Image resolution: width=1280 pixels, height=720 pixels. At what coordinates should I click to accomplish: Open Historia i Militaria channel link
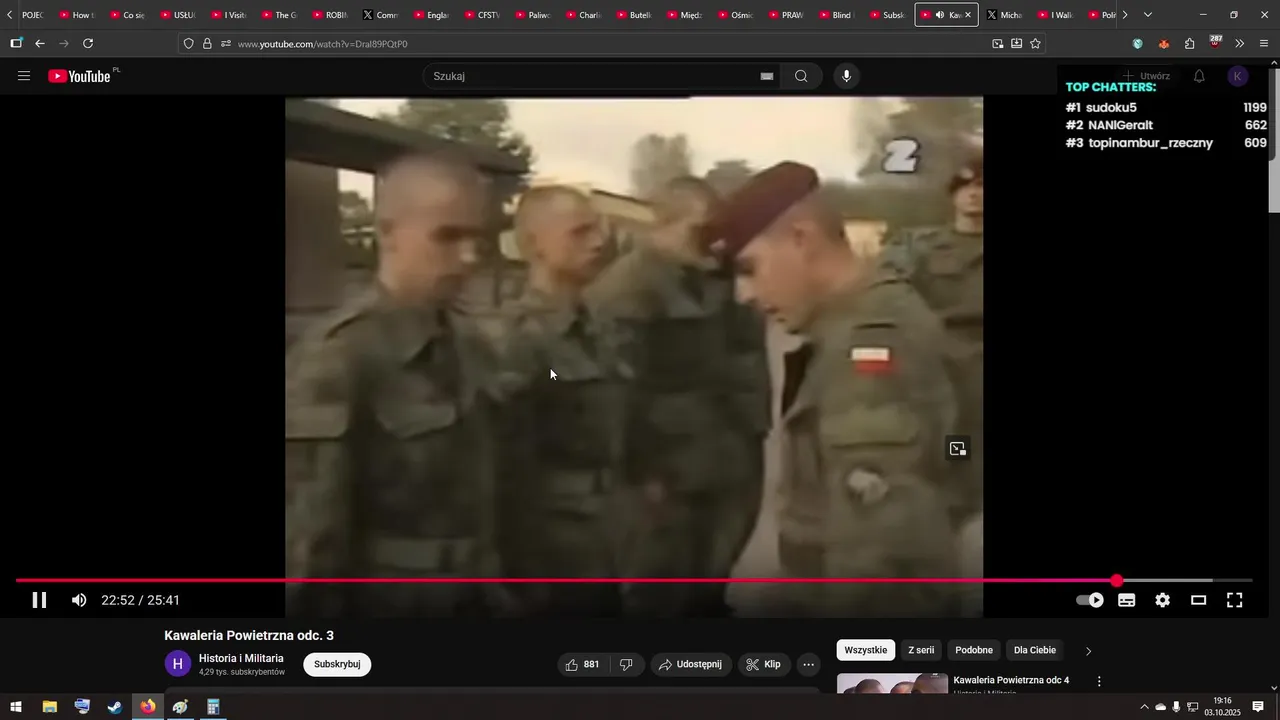click(x=241, y=658)
